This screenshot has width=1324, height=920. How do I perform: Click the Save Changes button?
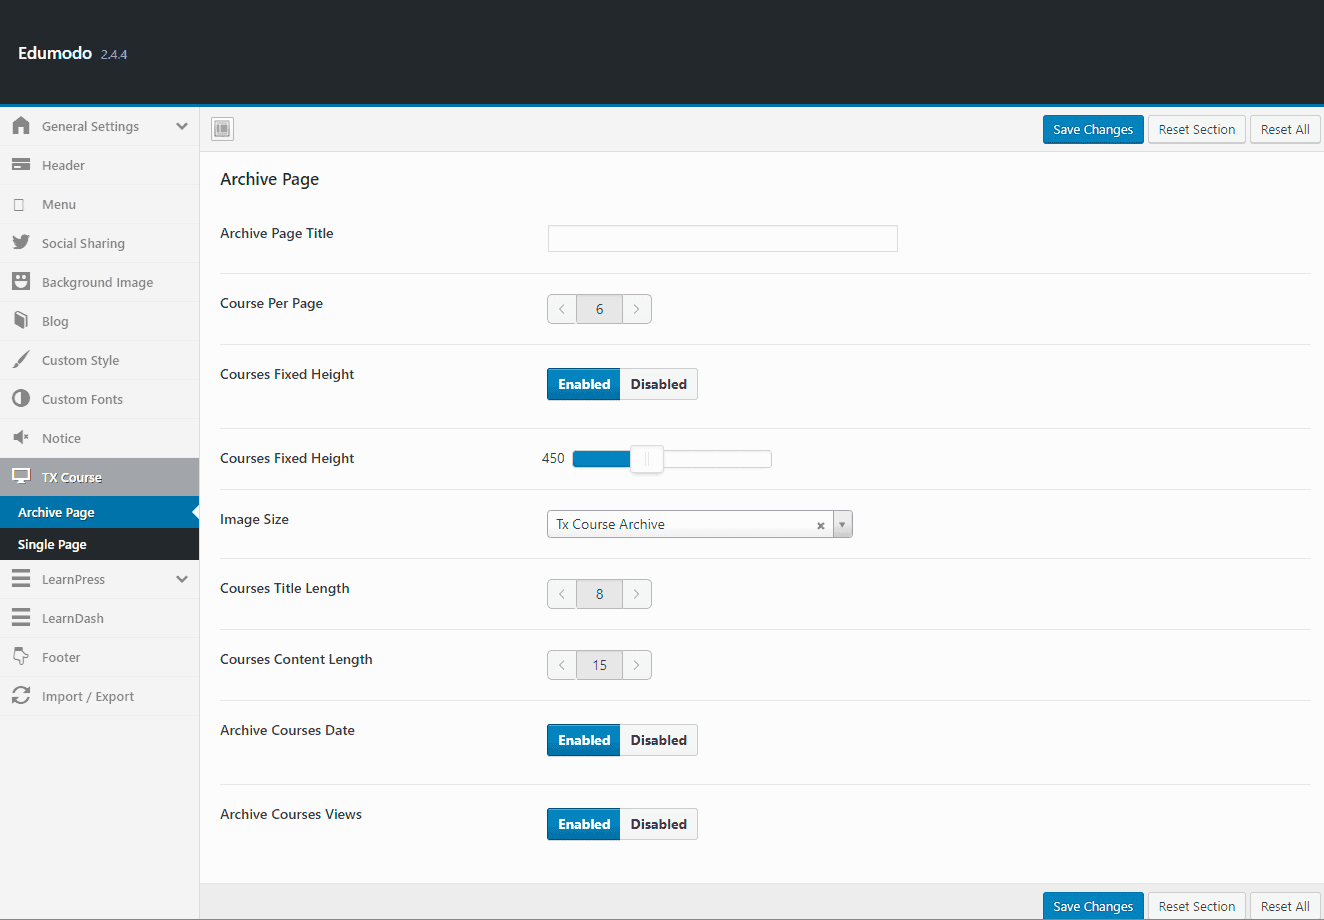[1092, 129]
